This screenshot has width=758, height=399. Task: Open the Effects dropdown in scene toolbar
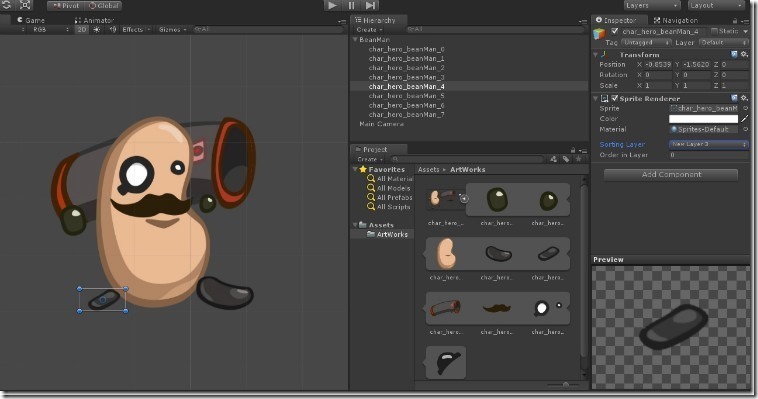pos(136,30)
